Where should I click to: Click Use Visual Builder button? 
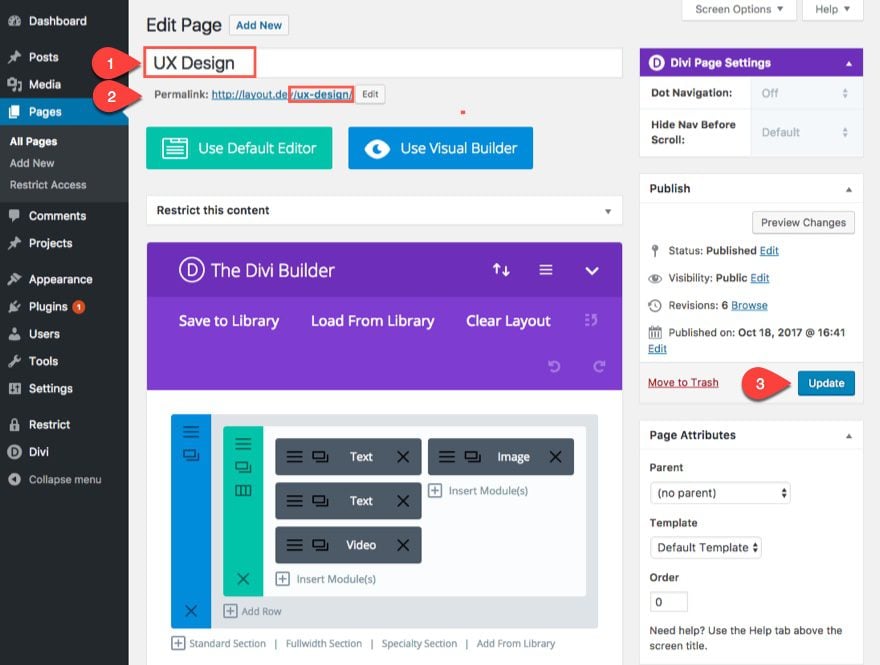[x=440, y=148]
